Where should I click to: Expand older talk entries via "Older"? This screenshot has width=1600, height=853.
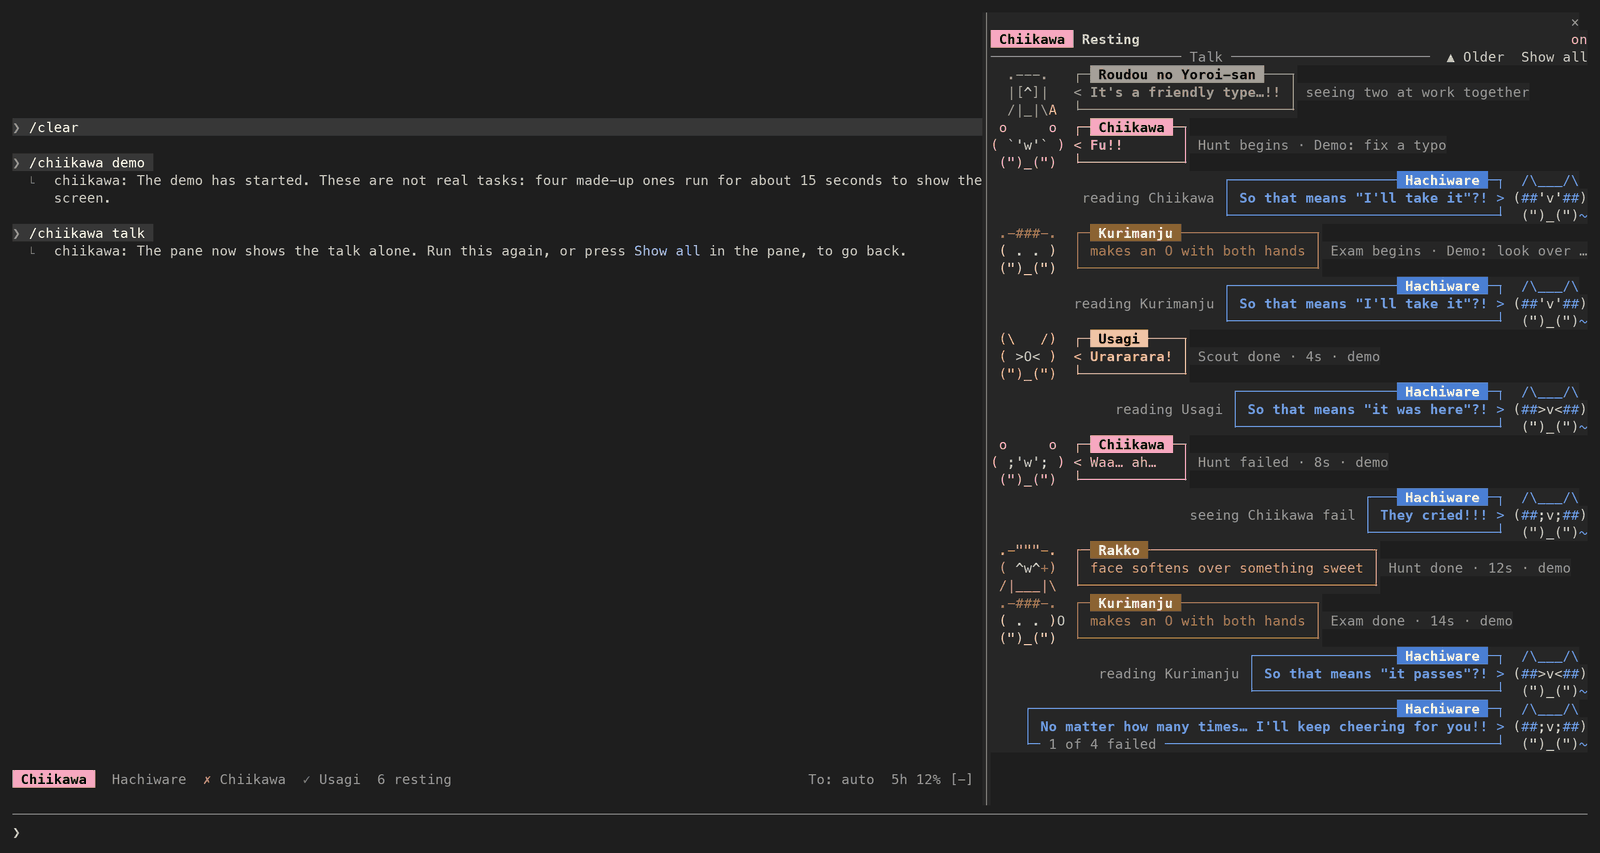(x=1483, y=58)
